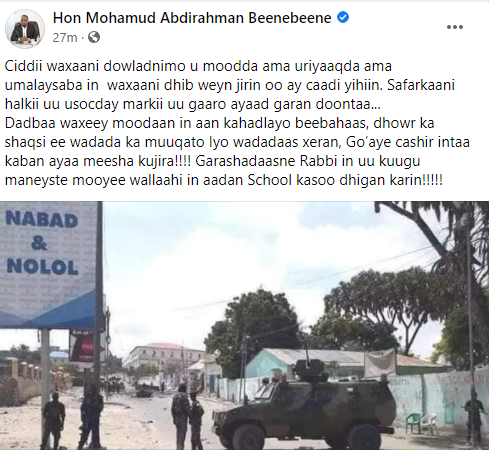This screenshot has width=489, height=451.
Task: Open the attached street photo
Action: pos(244,326)
